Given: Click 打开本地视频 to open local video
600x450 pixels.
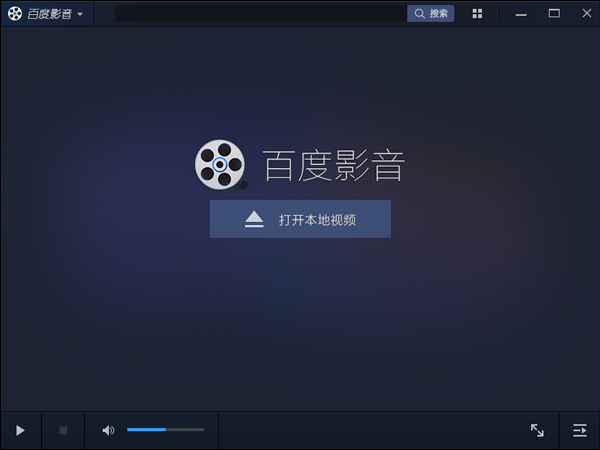Looking at the screenshot, I should click(x=300, y=219).
